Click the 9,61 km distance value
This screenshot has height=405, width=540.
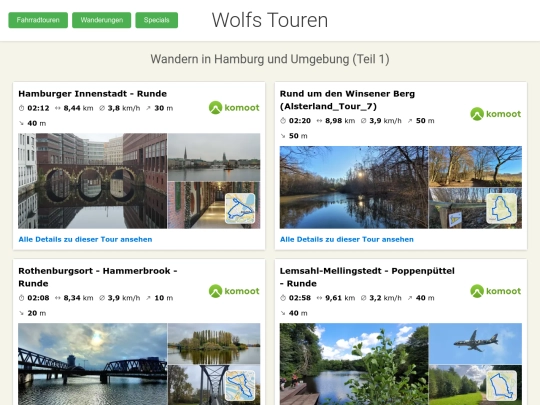pyautogui.click(x=340, y=298)
